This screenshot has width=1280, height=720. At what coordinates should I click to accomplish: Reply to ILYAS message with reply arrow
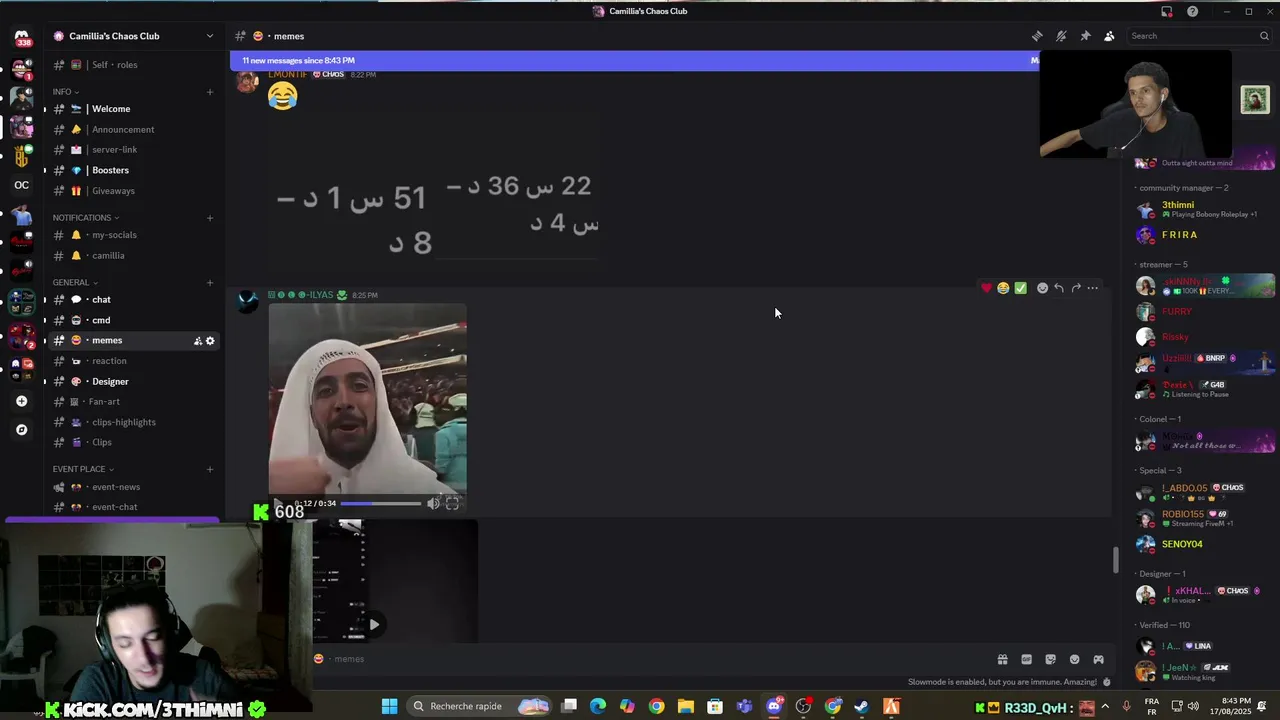pyautogui.click(x=1059, y=288)
